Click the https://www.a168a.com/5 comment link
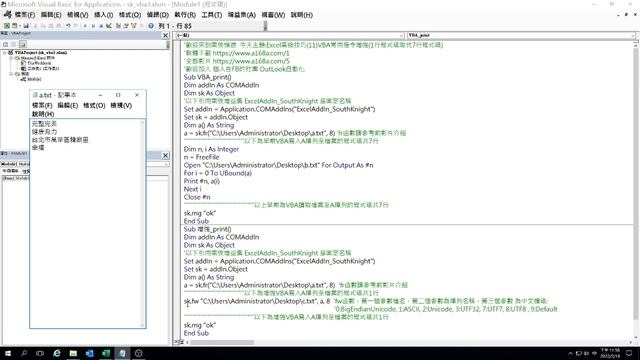 pos(251,61)
